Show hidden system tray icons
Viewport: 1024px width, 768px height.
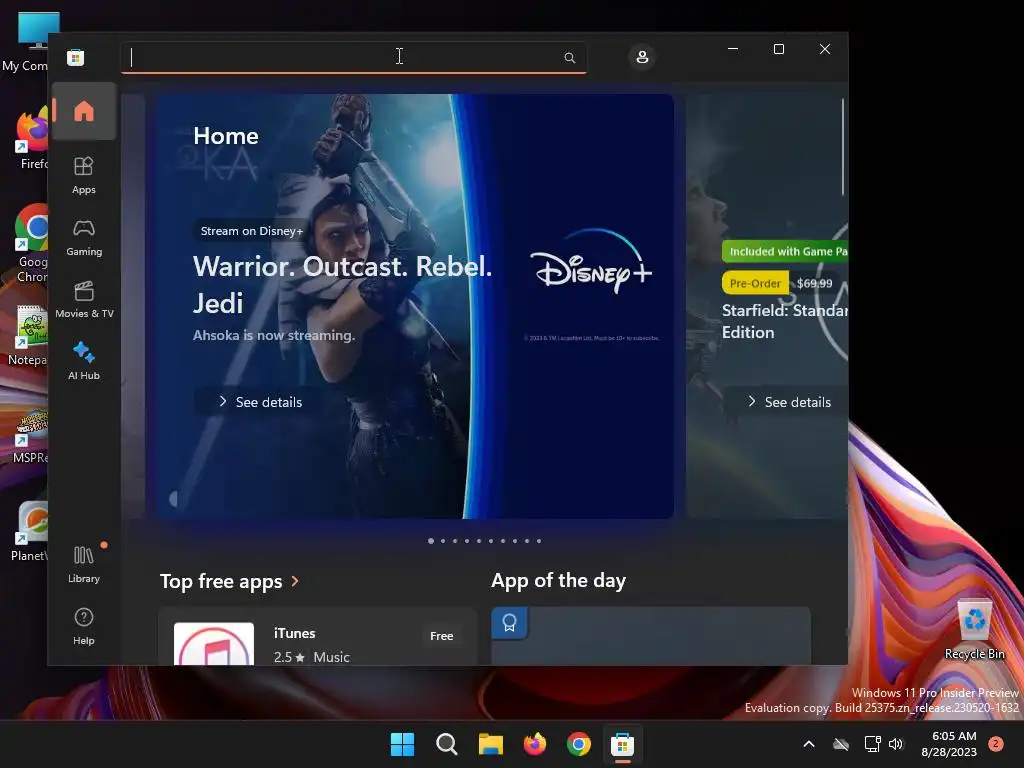click(808, 744)
